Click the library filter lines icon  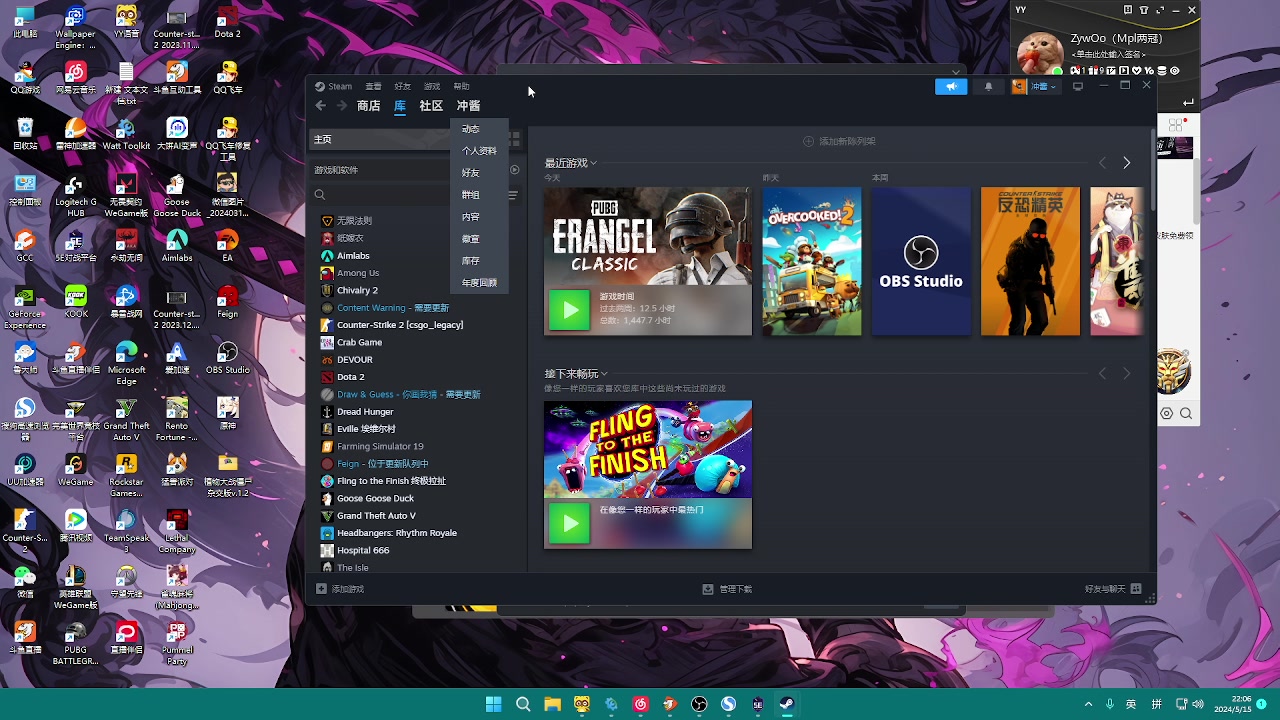pos(513,195)
